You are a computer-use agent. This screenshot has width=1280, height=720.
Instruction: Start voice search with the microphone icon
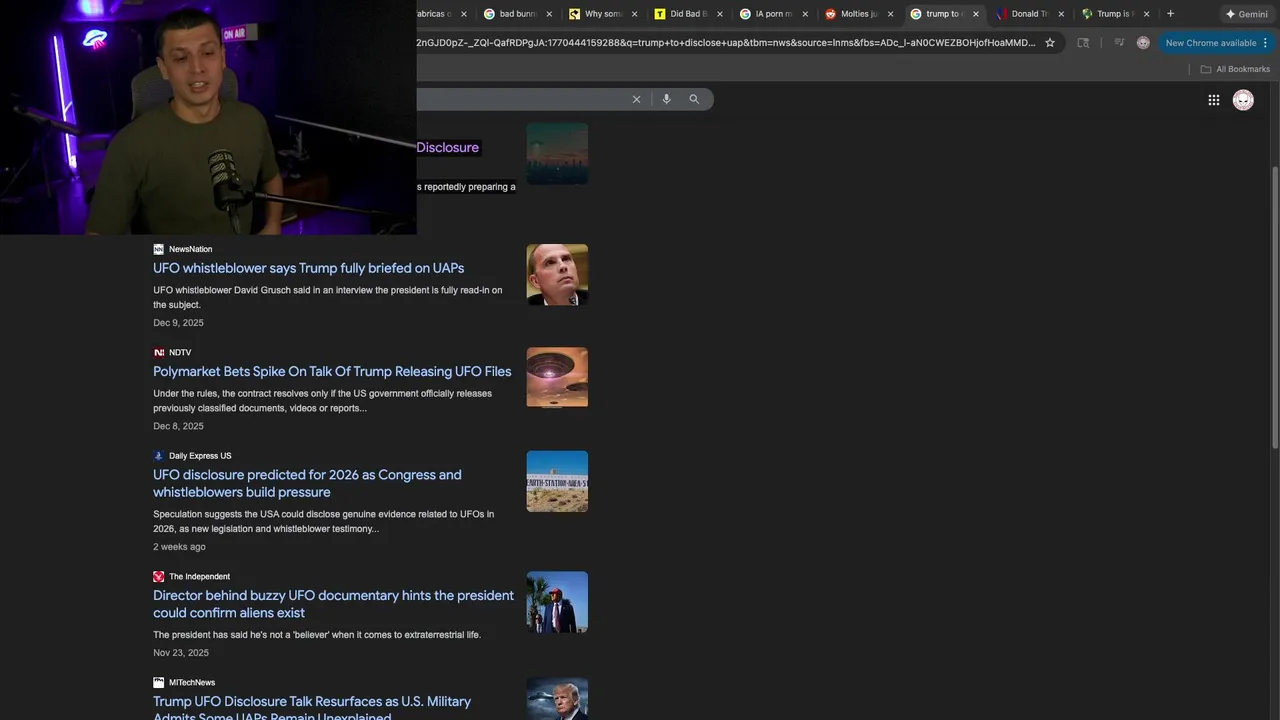click(666, 99)
